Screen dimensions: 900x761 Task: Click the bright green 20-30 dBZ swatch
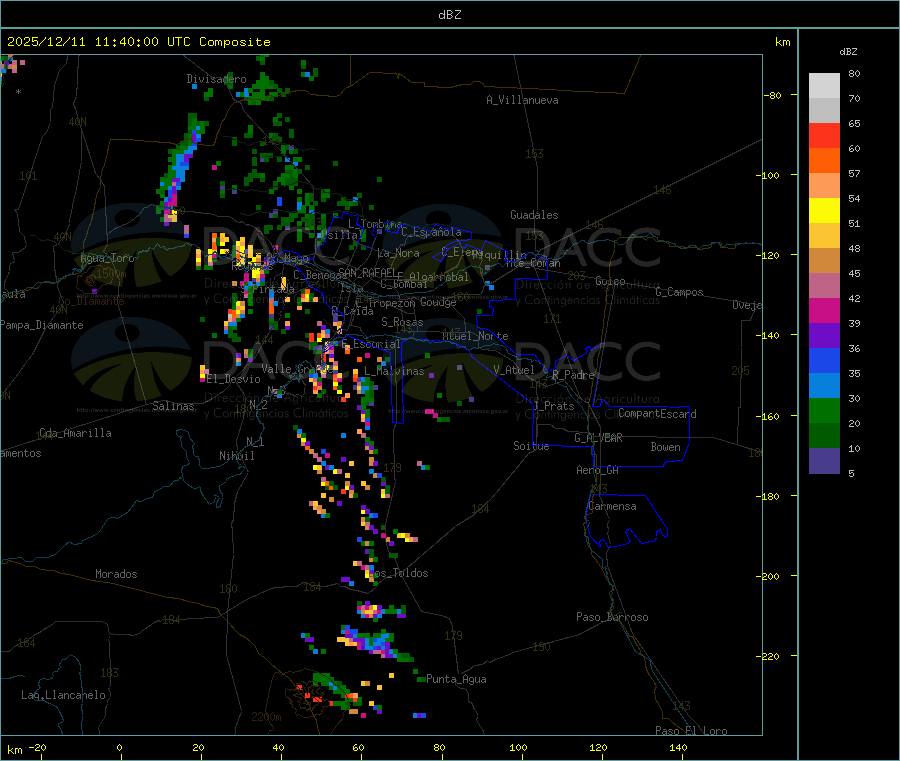pyautogui.click(x=824, y=410)
